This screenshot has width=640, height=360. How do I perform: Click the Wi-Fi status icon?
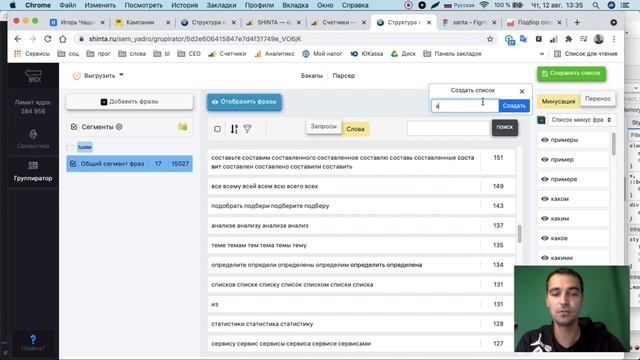click(x=484, y=5)
